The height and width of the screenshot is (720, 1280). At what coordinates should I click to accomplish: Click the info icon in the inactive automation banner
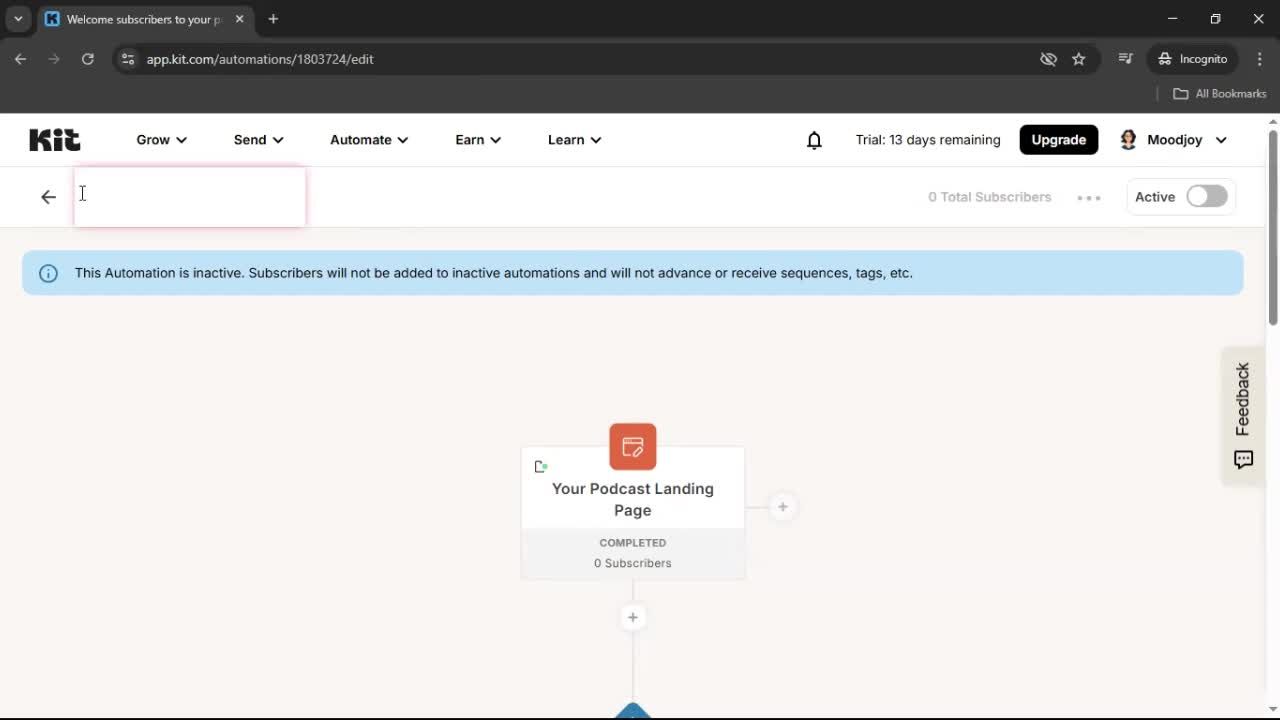pyautogui.click(x=48, y=272)
